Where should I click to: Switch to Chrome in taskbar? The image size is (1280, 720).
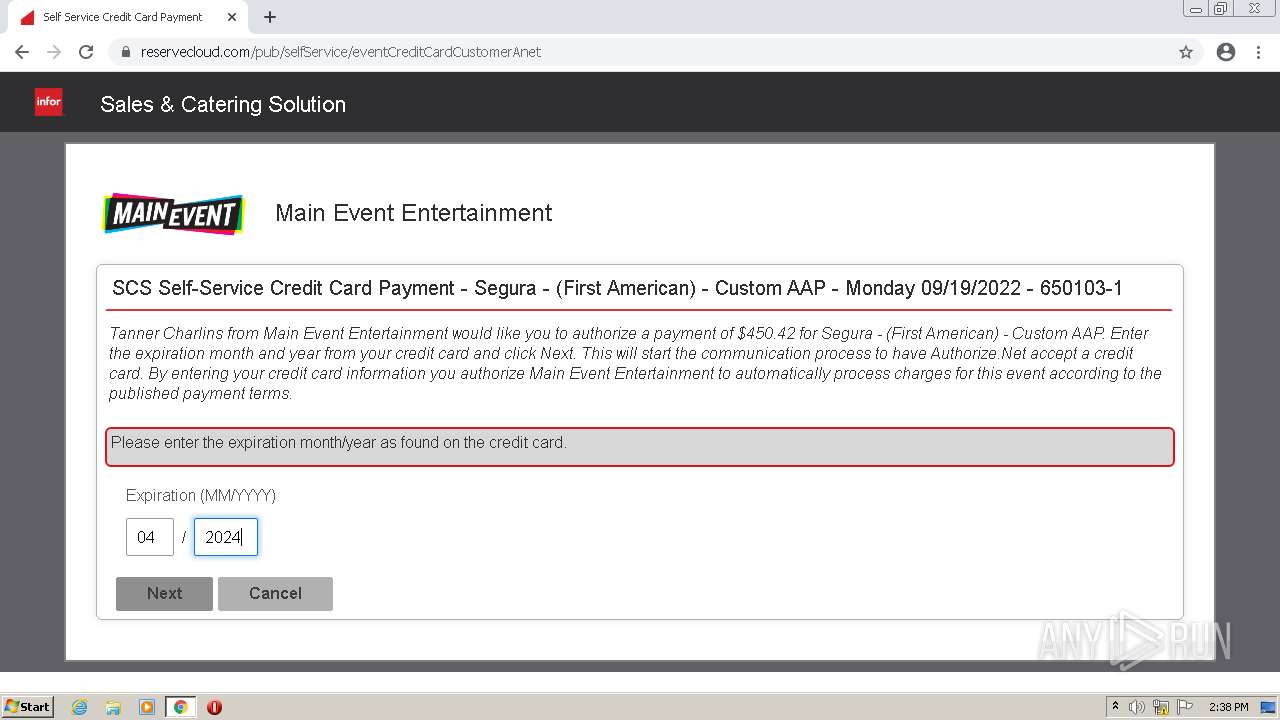coord(181,707)
